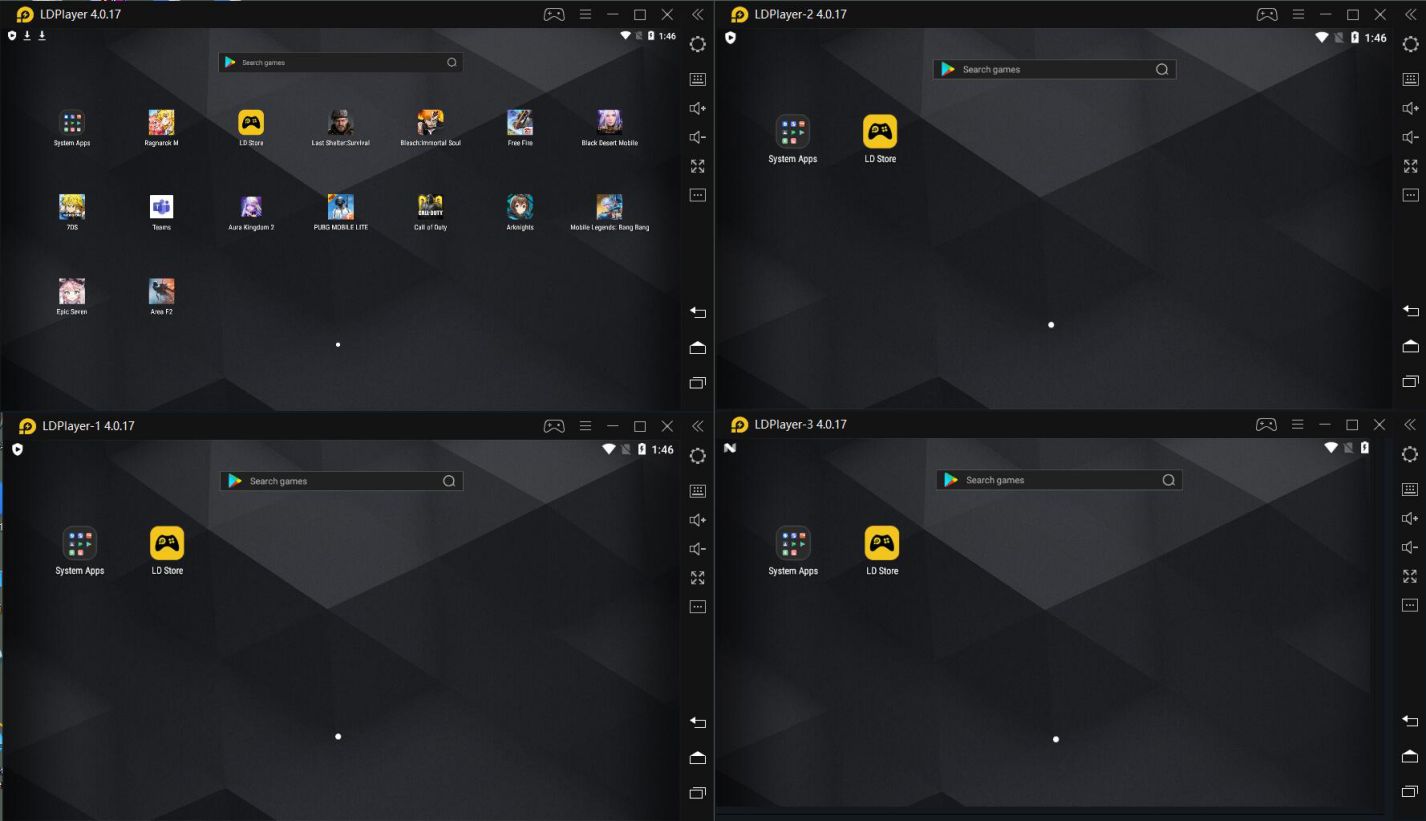Open System Apps in LDPlayer-3 window
This screenshot has height=821, width=1426.
pyautogui.click(x=793, y=543)
